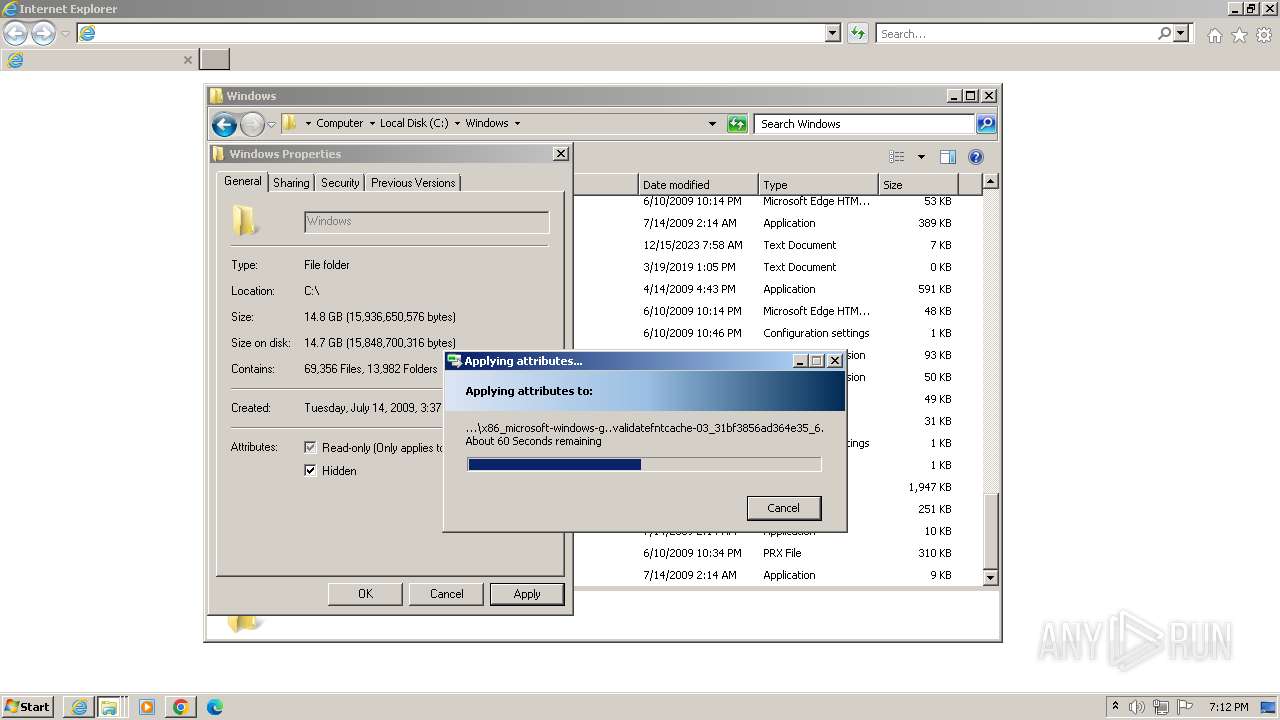
Task: Switch to the Security tab
Action: pyautogui.click(x=340, y=183)
